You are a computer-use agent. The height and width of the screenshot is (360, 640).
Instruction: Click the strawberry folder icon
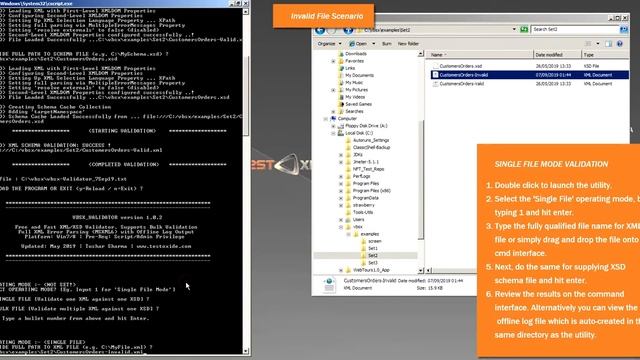pyautogui.click(x=348, y=205)
